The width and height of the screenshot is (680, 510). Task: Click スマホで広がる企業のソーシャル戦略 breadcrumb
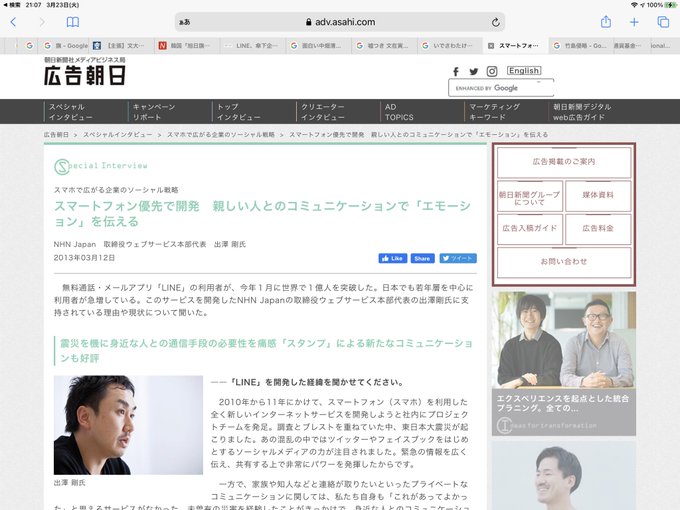(x=221, y=135)
